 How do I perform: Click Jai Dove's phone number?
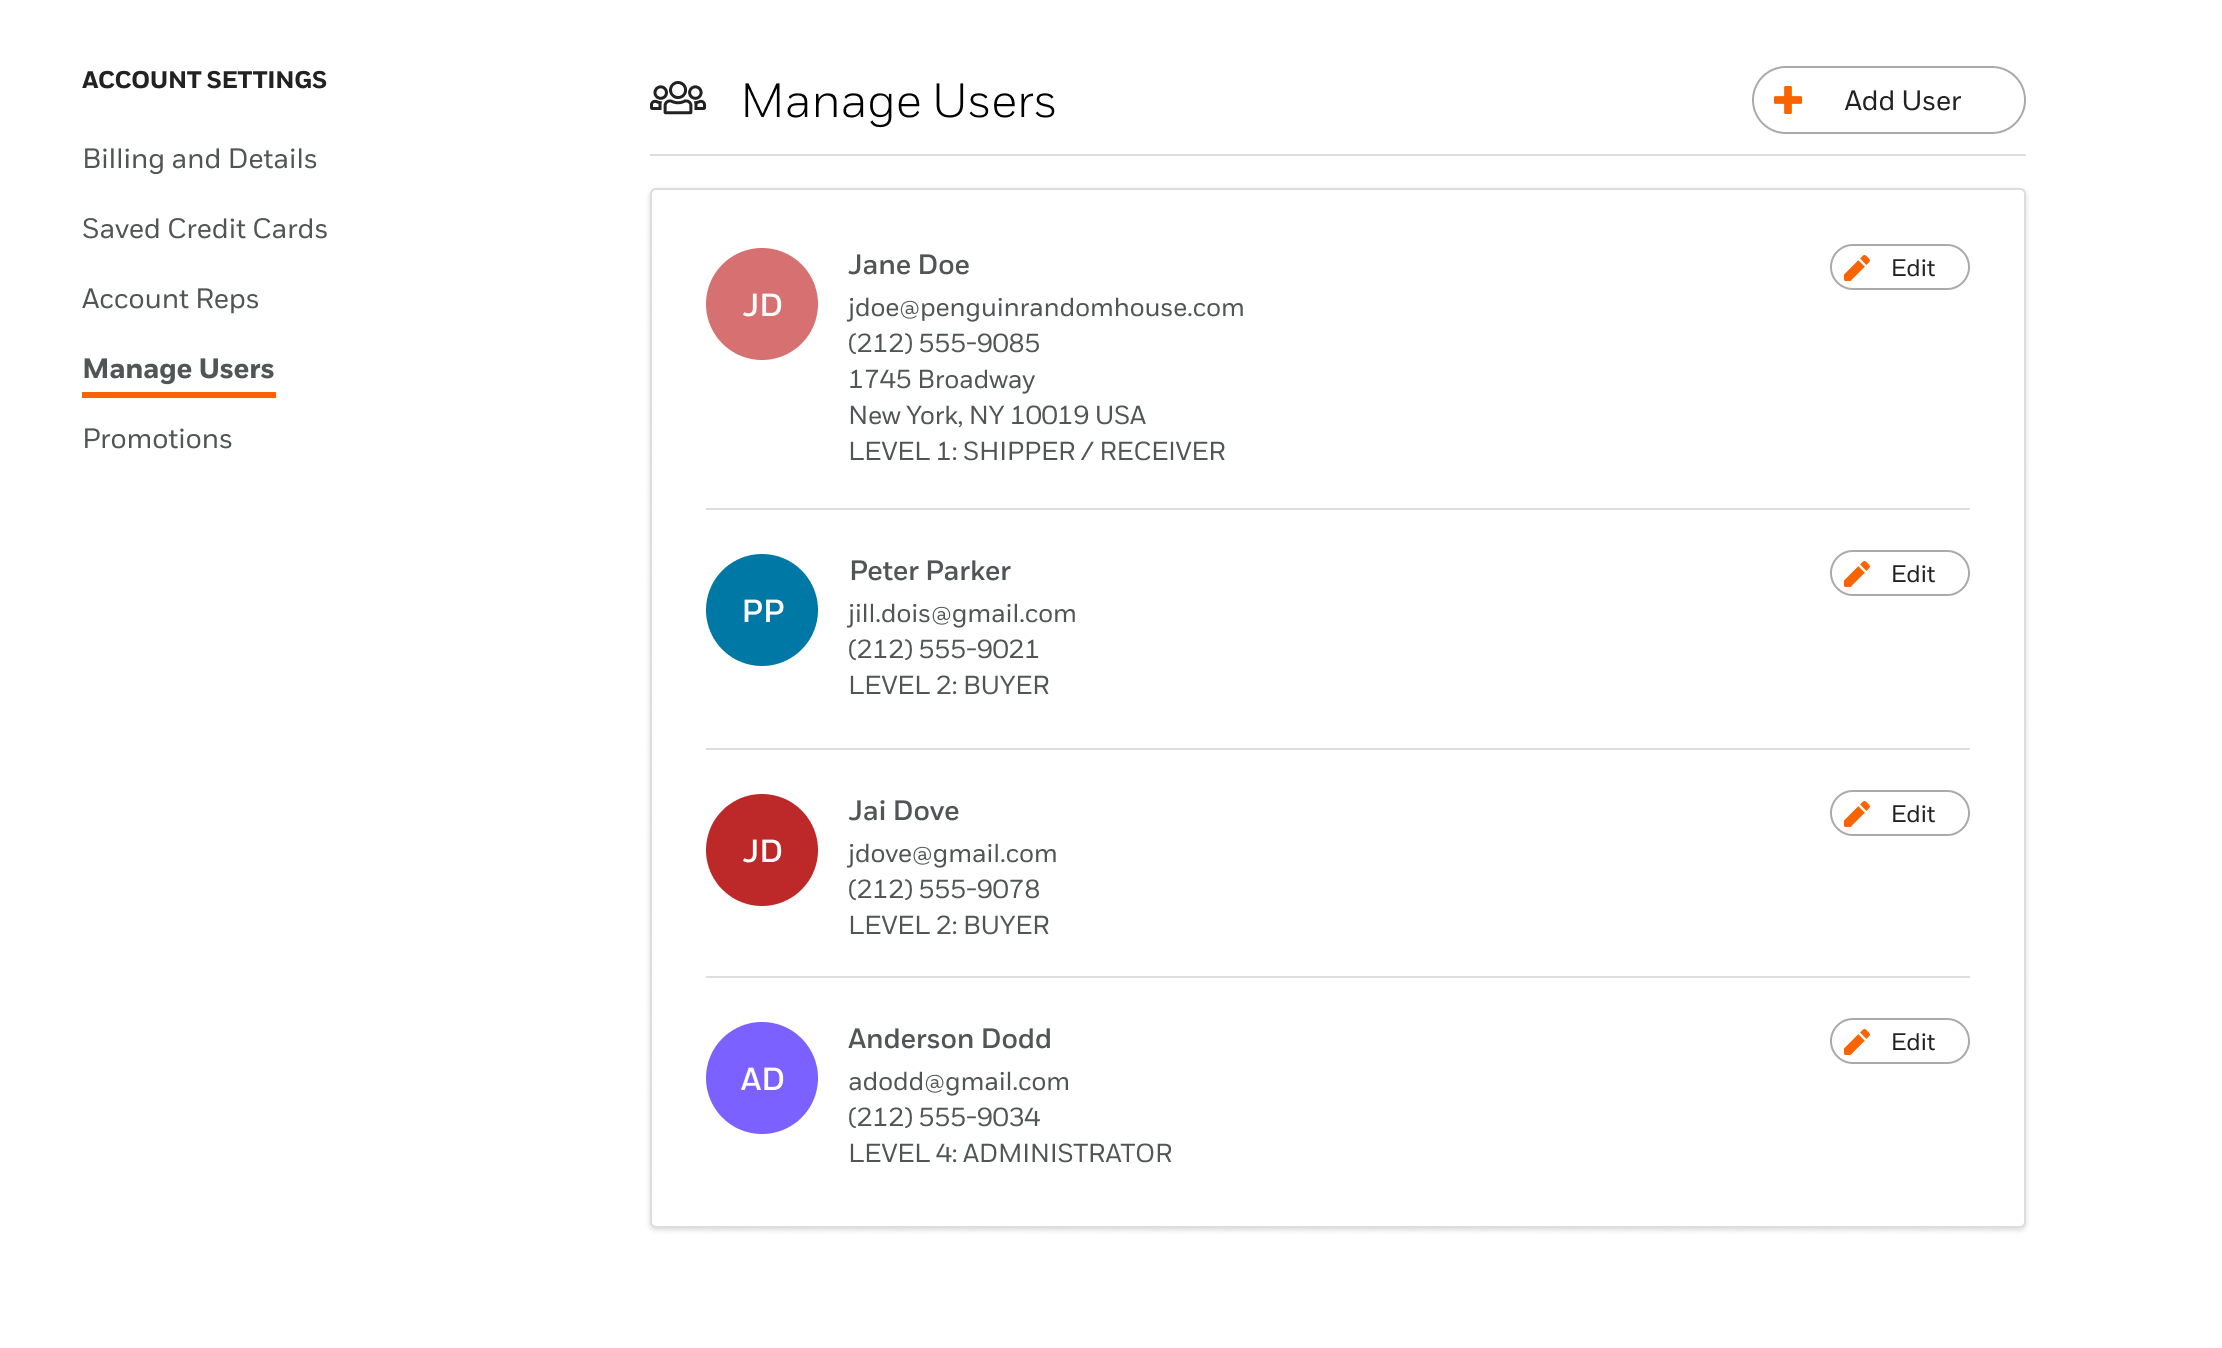click(x=944, y=889)
